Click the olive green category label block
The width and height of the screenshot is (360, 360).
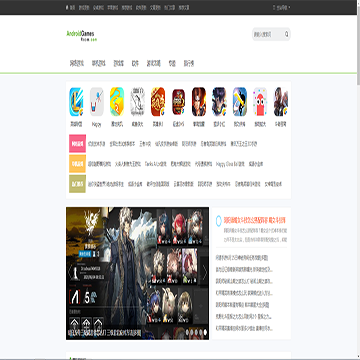77,184
